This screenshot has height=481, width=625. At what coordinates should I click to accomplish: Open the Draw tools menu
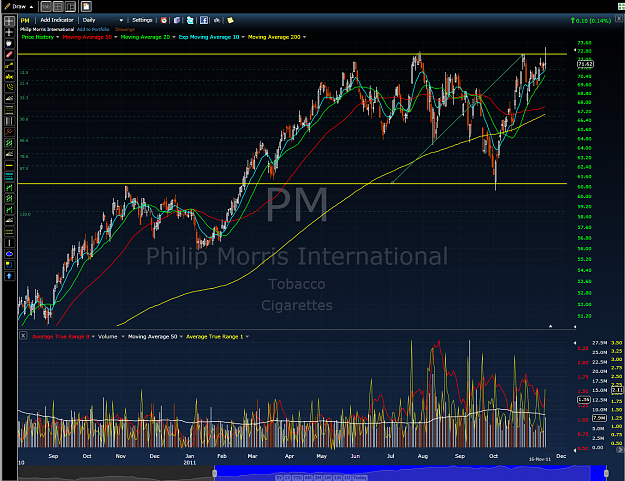tap(19, 6)
